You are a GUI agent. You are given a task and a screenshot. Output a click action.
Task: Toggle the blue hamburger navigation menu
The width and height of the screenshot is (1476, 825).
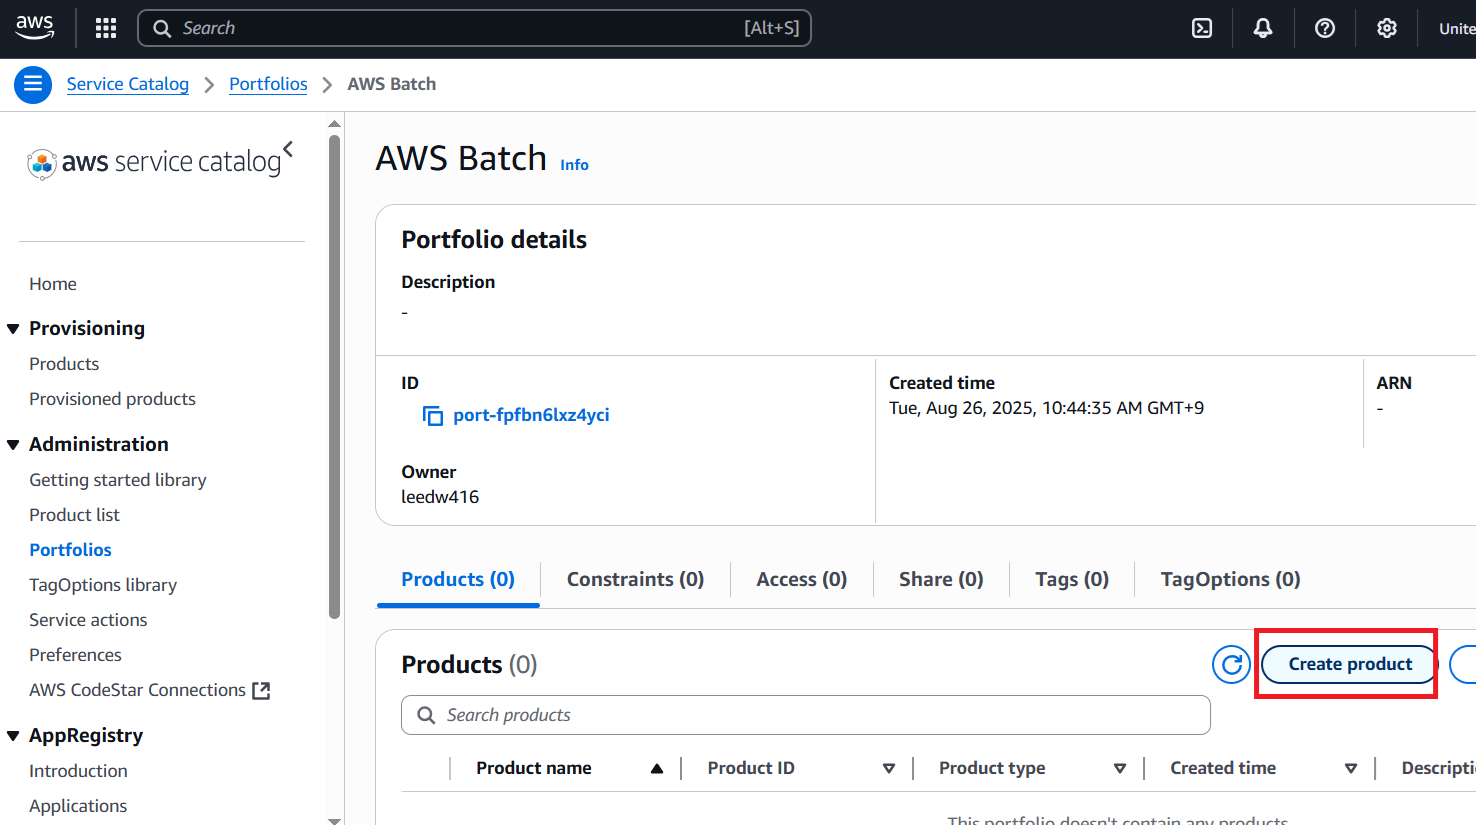pyautogui.click(x=33, y=84)
